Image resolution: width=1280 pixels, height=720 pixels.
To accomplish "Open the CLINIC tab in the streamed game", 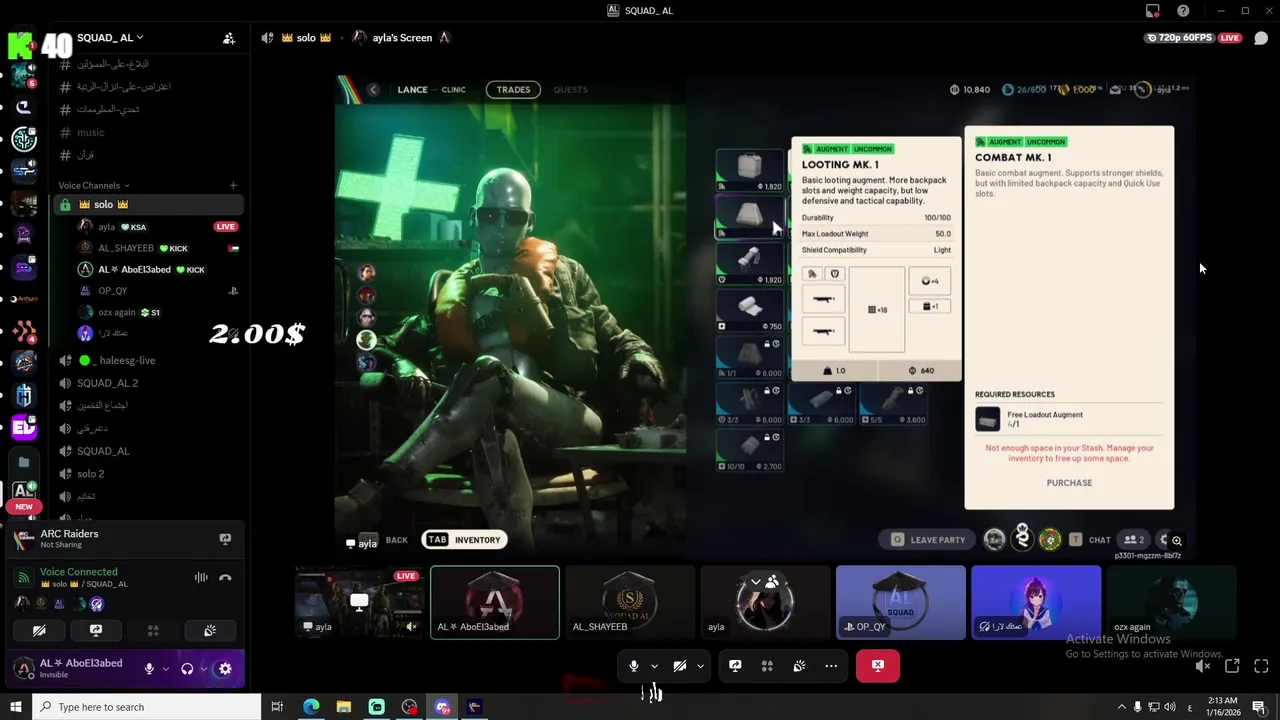I will (x=453, y=90).
